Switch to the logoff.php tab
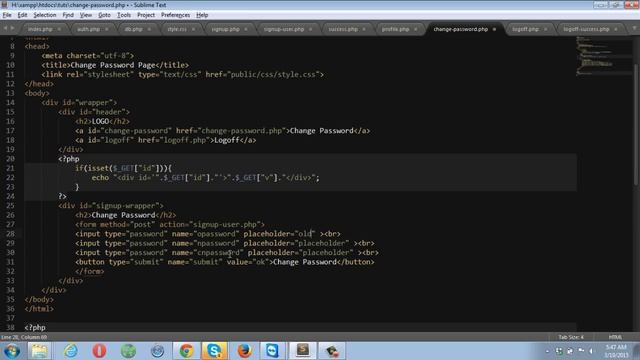 (525, 29)
